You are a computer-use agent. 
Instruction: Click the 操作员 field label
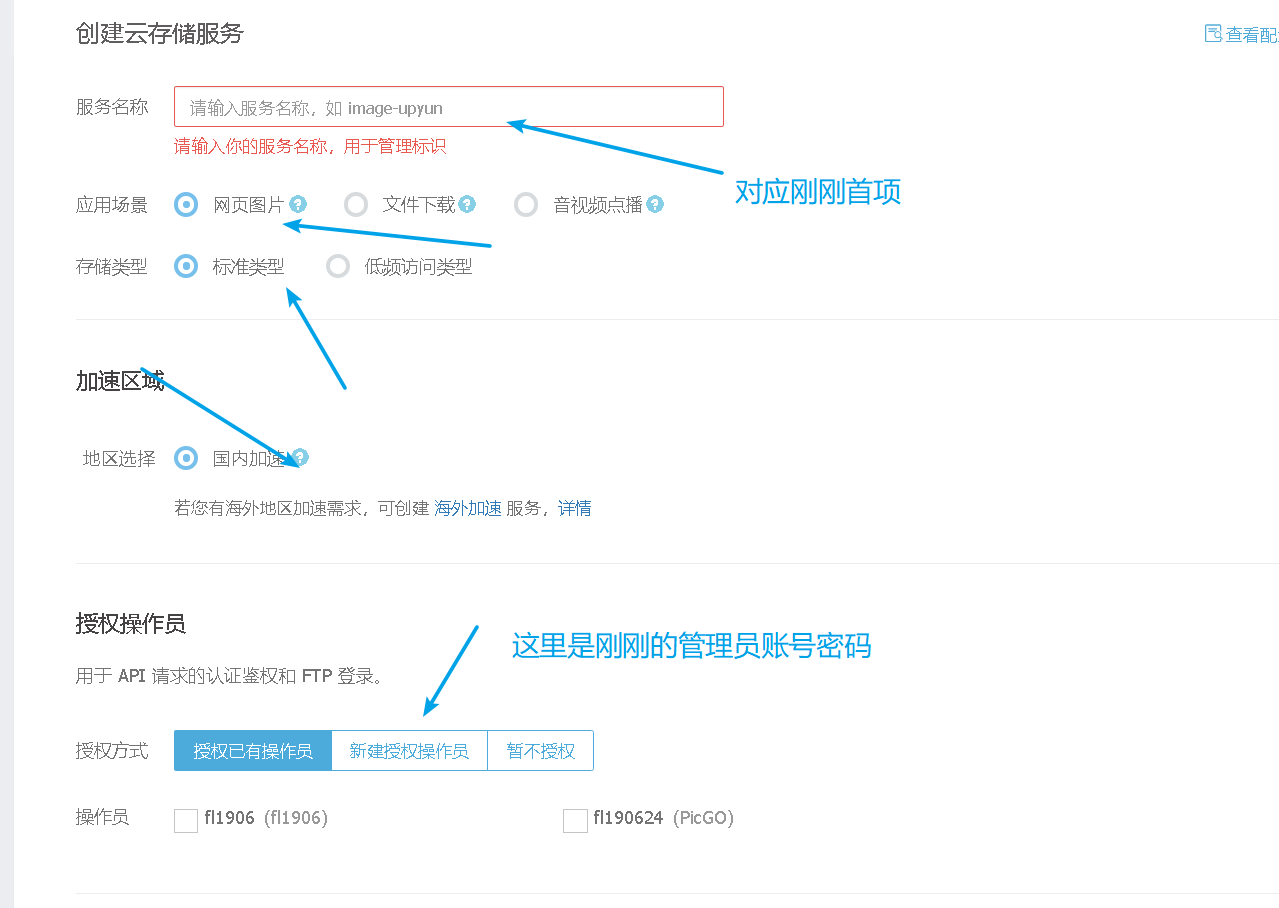102,817
